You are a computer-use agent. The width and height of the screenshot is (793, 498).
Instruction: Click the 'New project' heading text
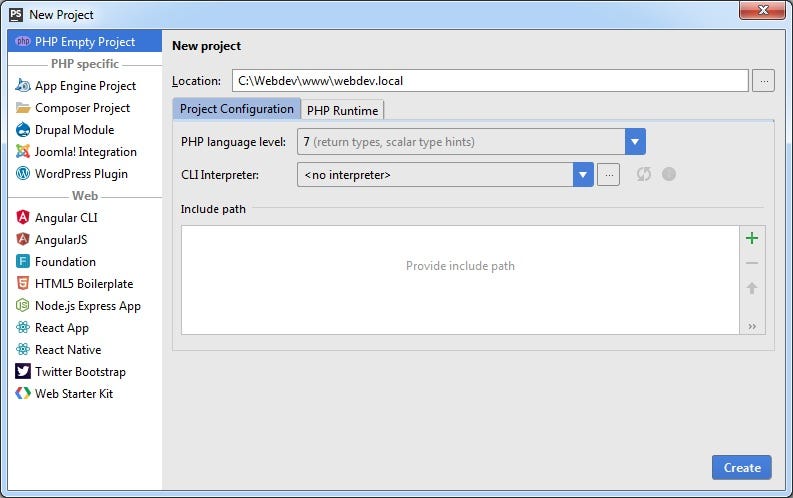(206, 46)
